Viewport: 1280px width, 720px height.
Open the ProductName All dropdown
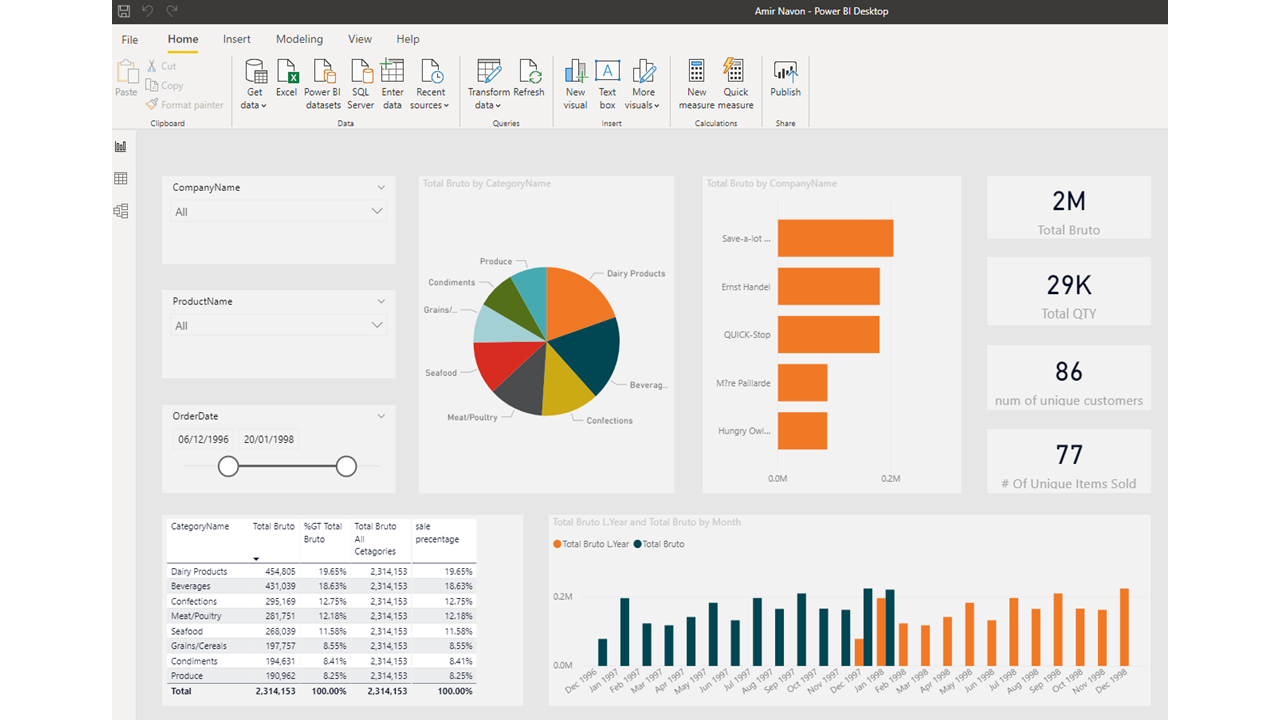[279, 325]
